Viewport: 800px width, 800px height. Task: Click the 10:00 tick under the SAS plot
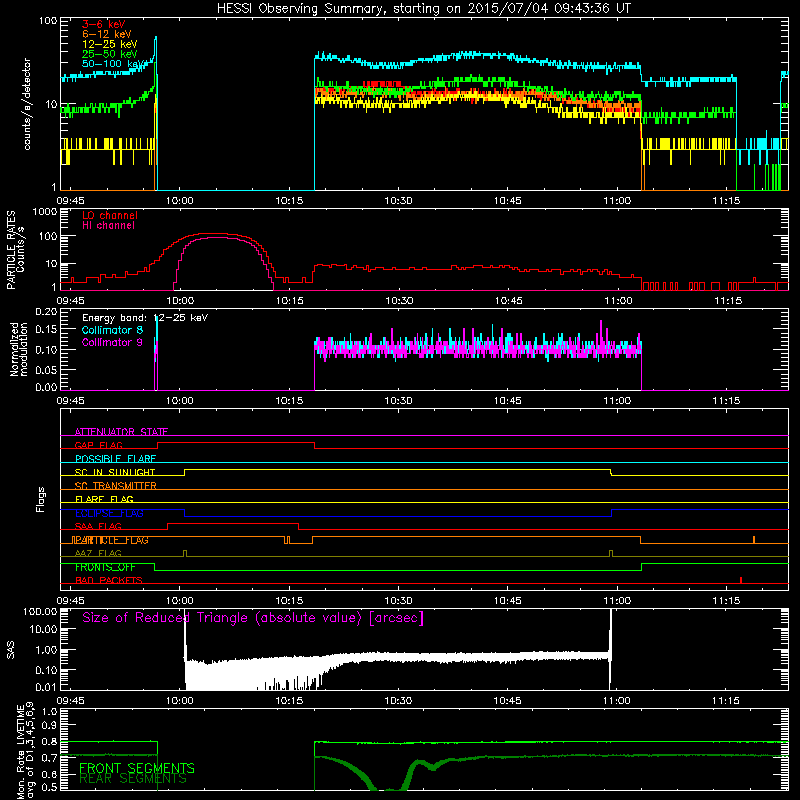coord(180,701)
